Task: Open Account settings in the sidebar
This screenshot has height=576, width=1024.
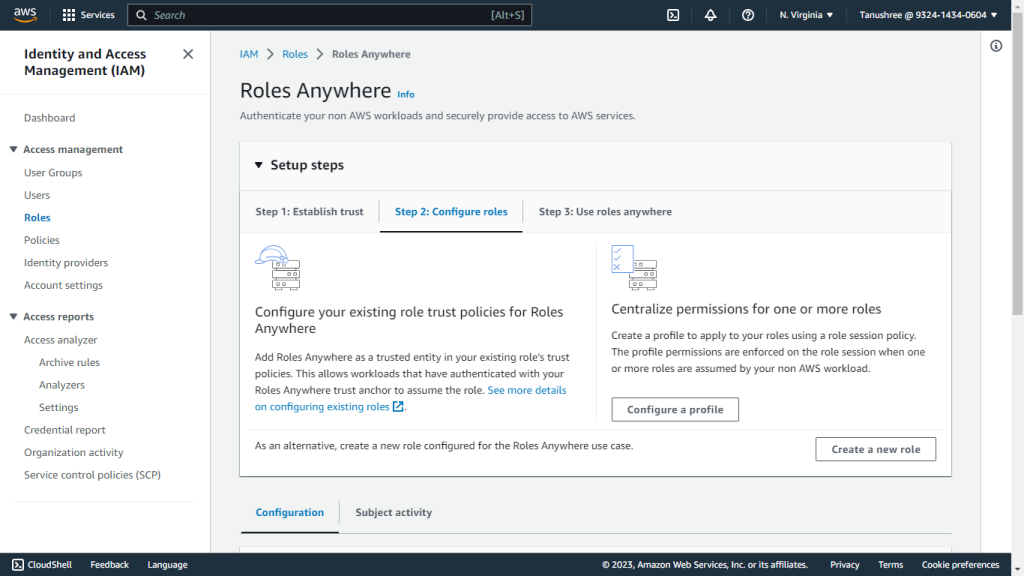Action: (63, 285)
